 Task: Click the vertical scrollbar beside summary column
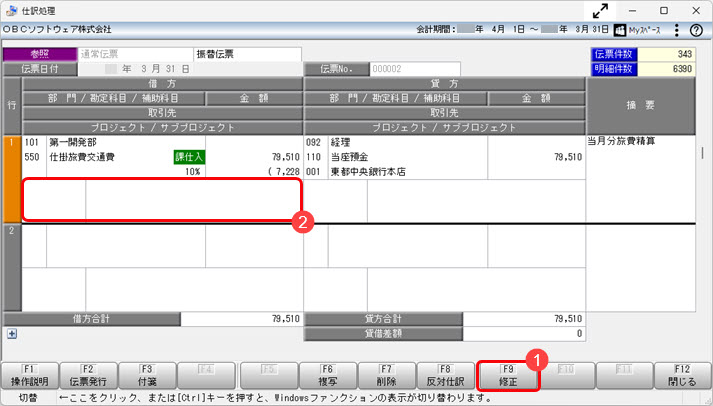point(703,153)
